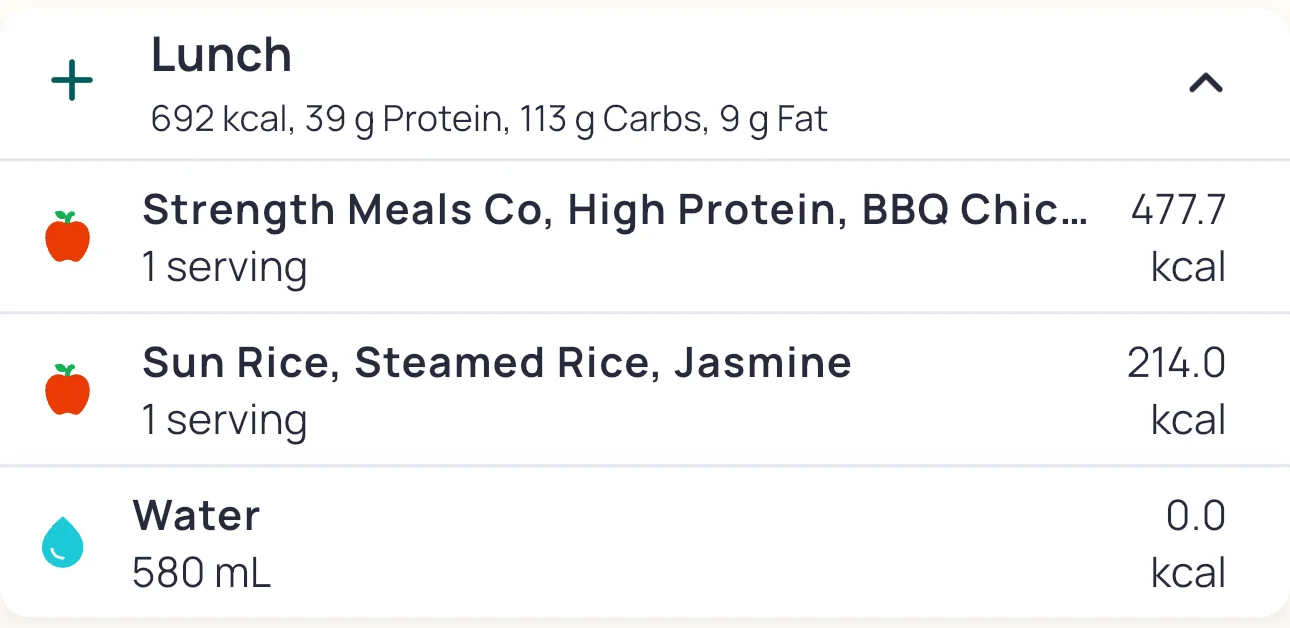The height and width of the screenshot is (628, 1290).
Task: Click "1 serving" under Strength Meals Co
Action: pos(224,268)
